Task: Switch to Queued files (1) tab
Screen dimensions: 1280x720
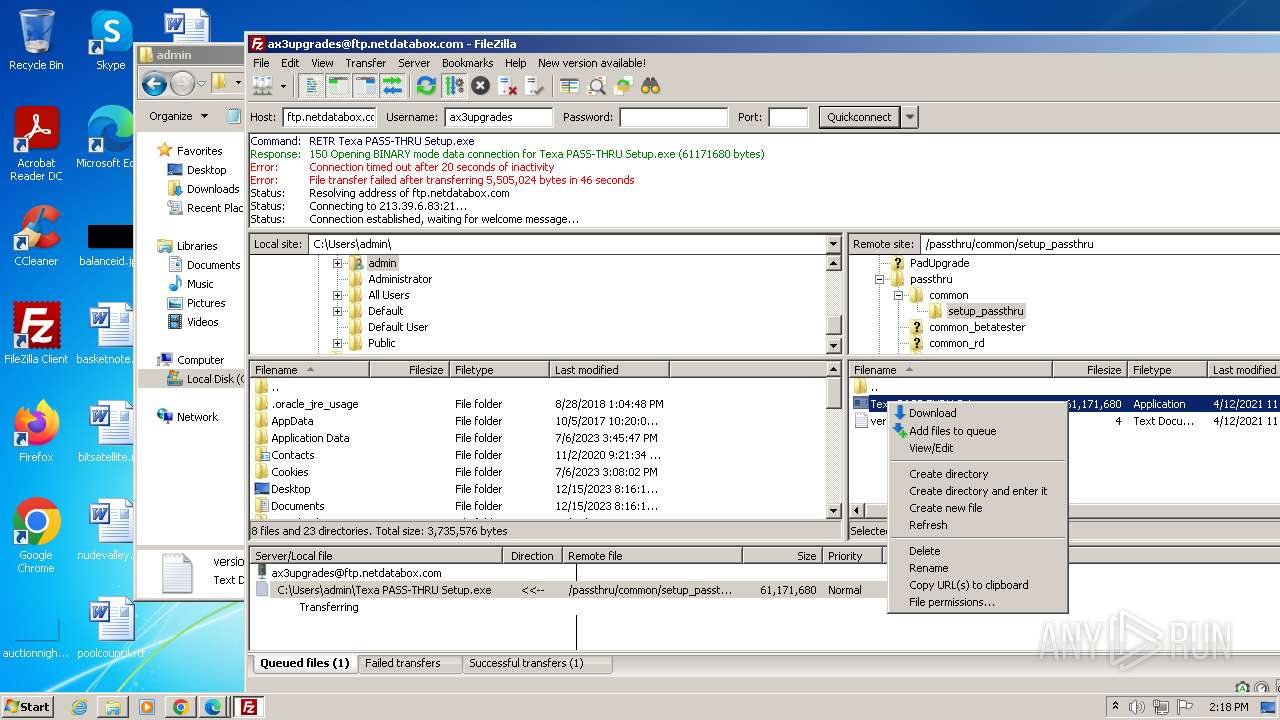Action: point(304,663)
